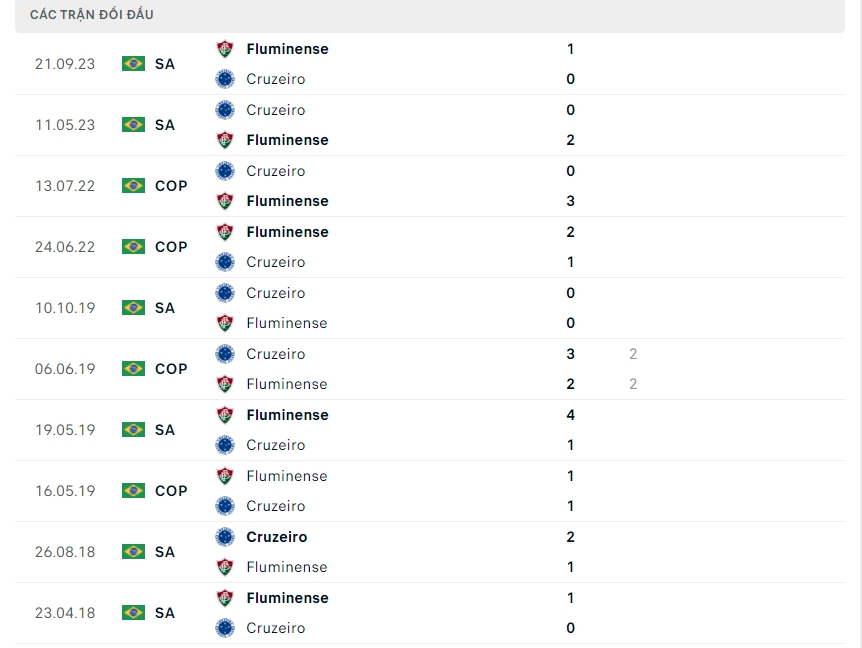Viewport: 862px width, 648px height.
Task: Click Cruzeiro crest in the 26.08.18 match
Action: (x=225, y=537)
